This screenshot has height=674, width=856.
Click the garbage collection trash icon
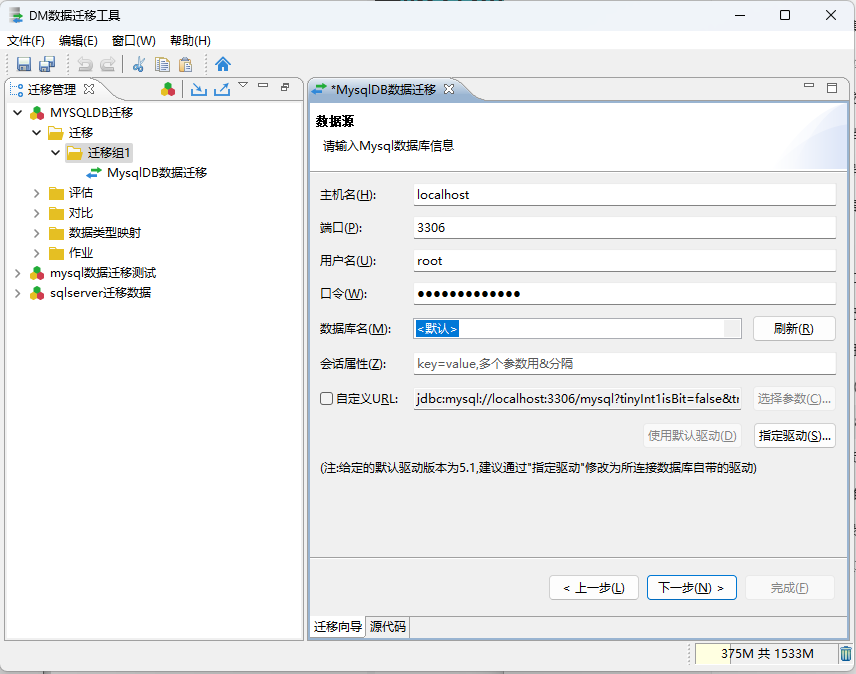(846, 653)
